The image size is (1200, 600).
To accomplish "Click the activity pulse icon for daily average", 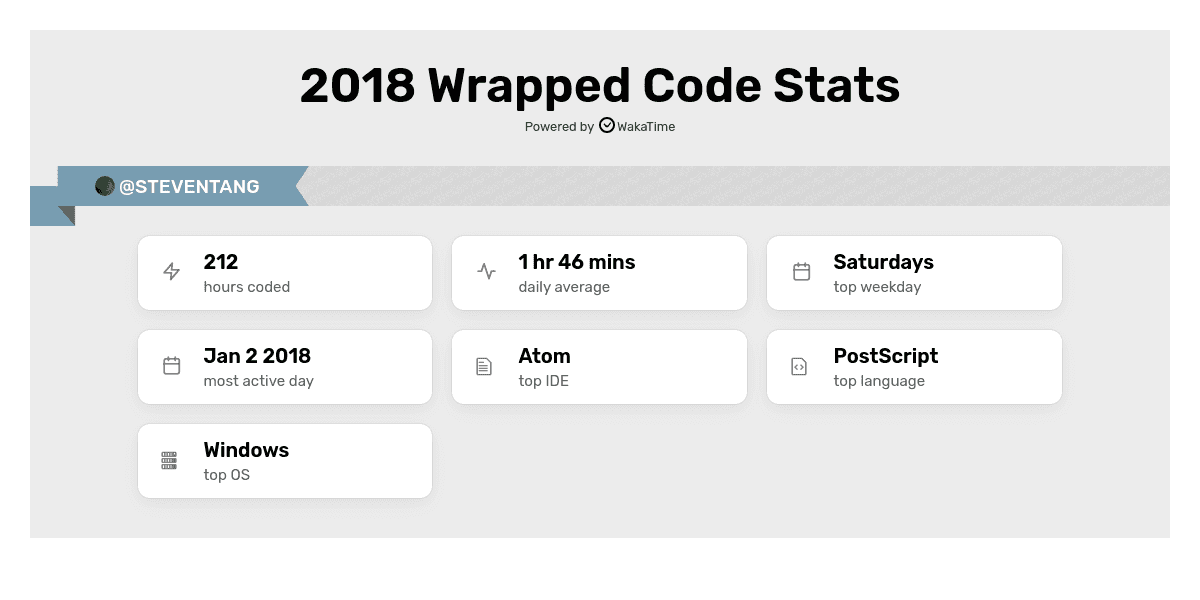I will [487, 272].
